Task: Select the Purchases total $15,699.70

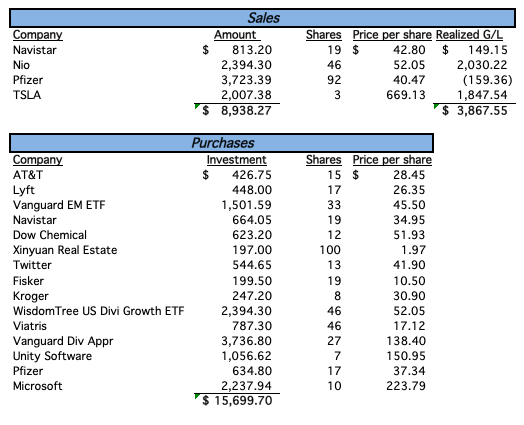Action: pyautogui.click(x=237, y=400)
